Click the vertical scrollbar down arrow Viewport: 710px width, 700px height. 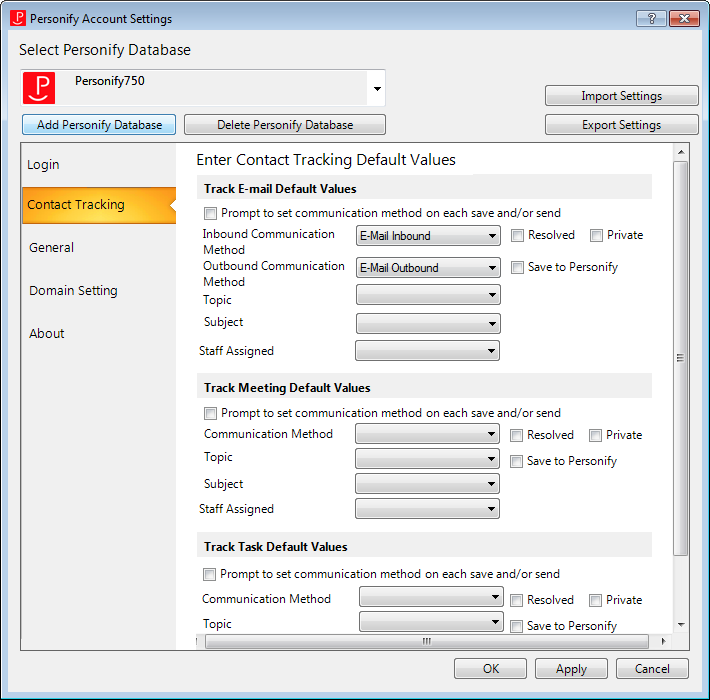click(681, 625)
